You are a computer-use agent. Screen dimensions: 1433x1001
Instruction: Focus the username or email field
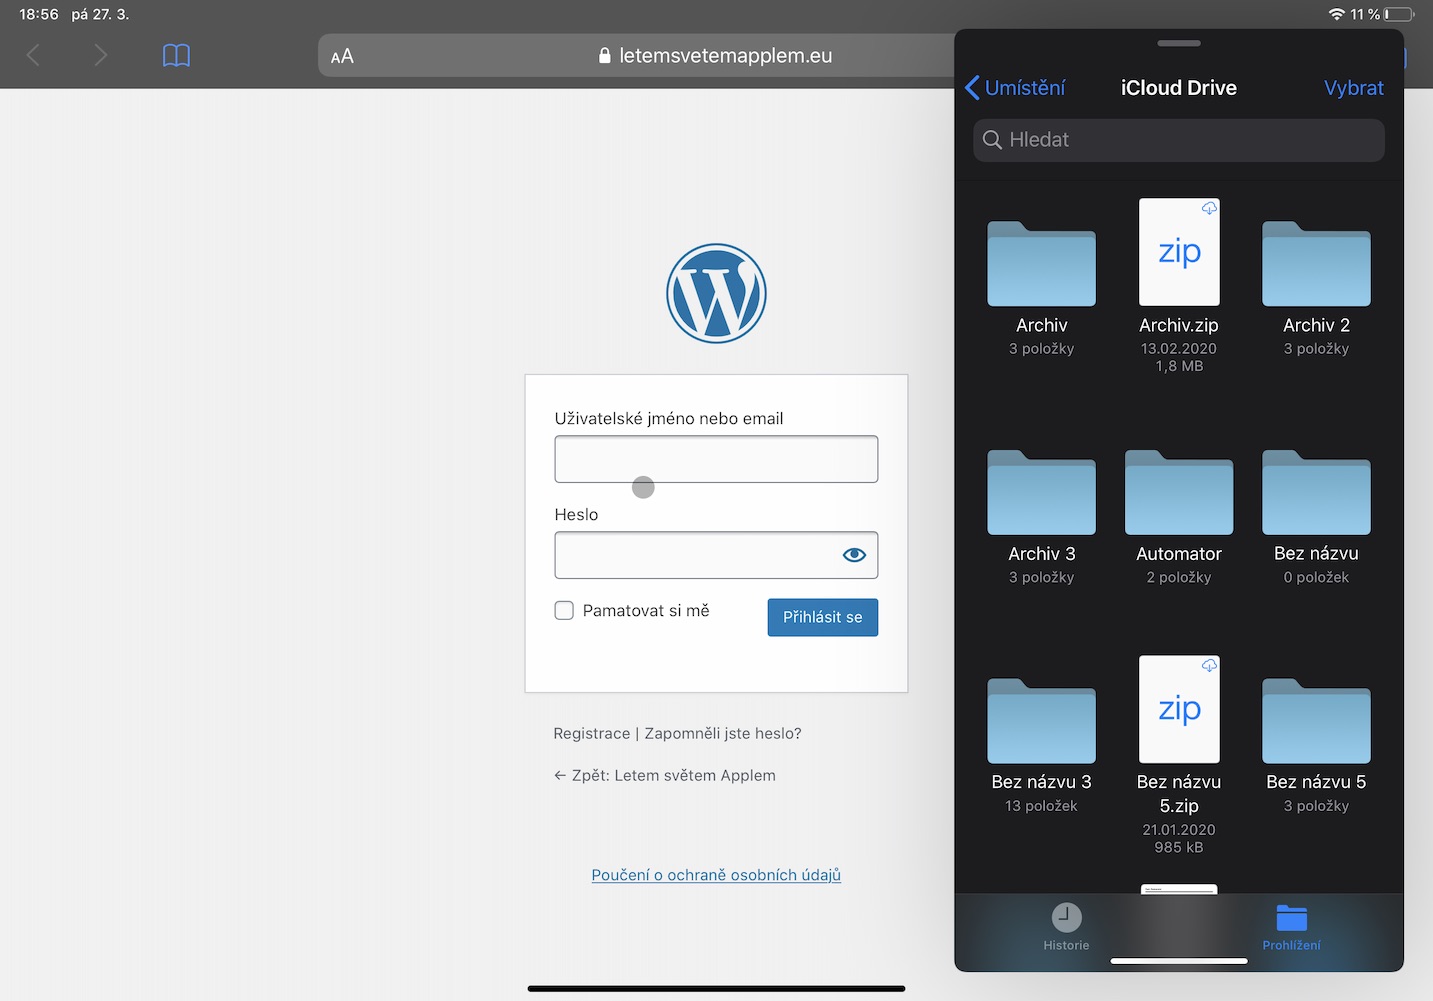(716, 459)
